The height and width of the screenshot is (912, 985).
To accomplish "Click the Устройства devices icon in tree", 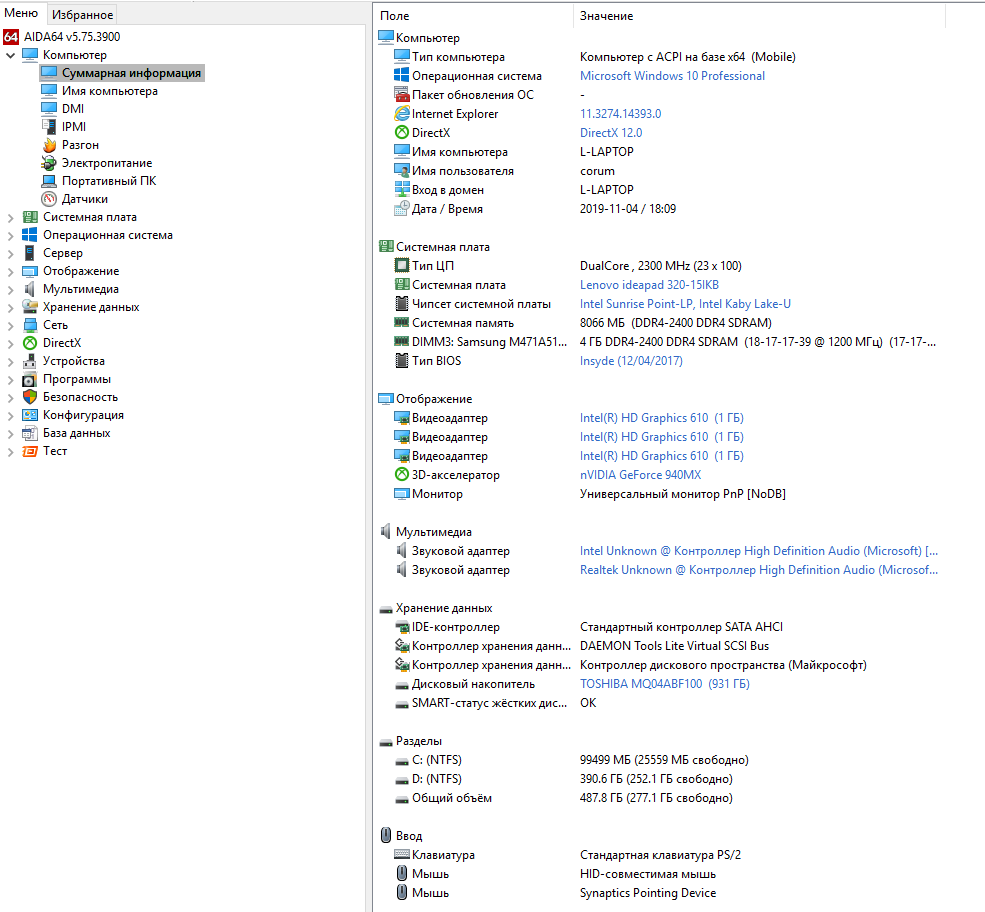I will tap(30, 361).
